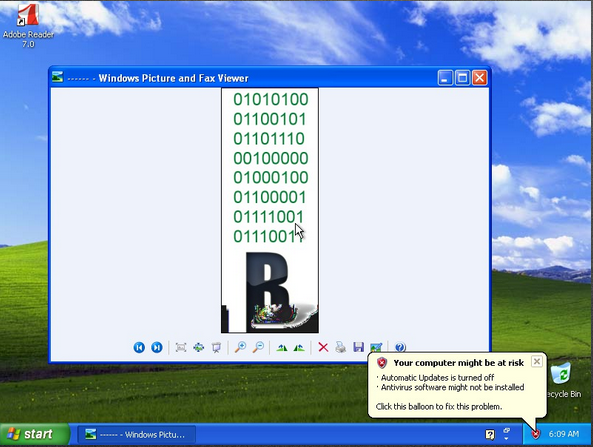593x447 pixels.
Task: Click the displayed binary code image
Action: [270, 210]
